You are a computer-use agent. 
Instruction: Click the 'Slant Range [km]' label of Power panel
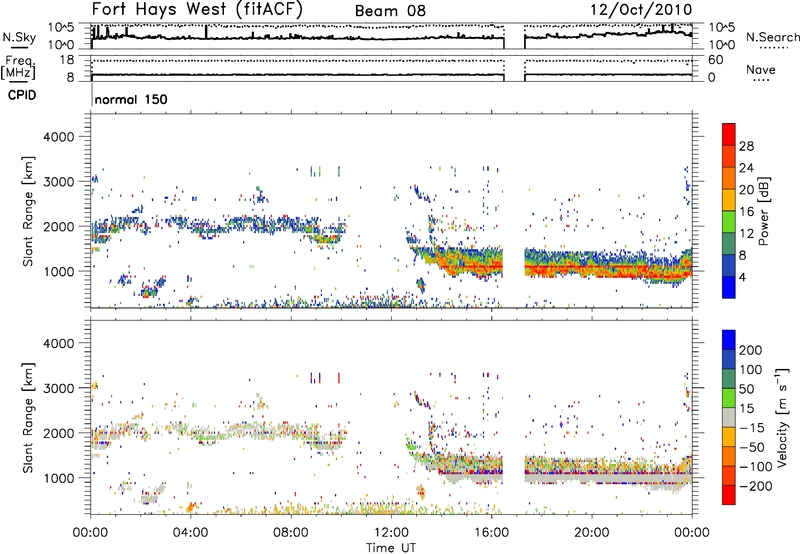click(x=28, y=211)
